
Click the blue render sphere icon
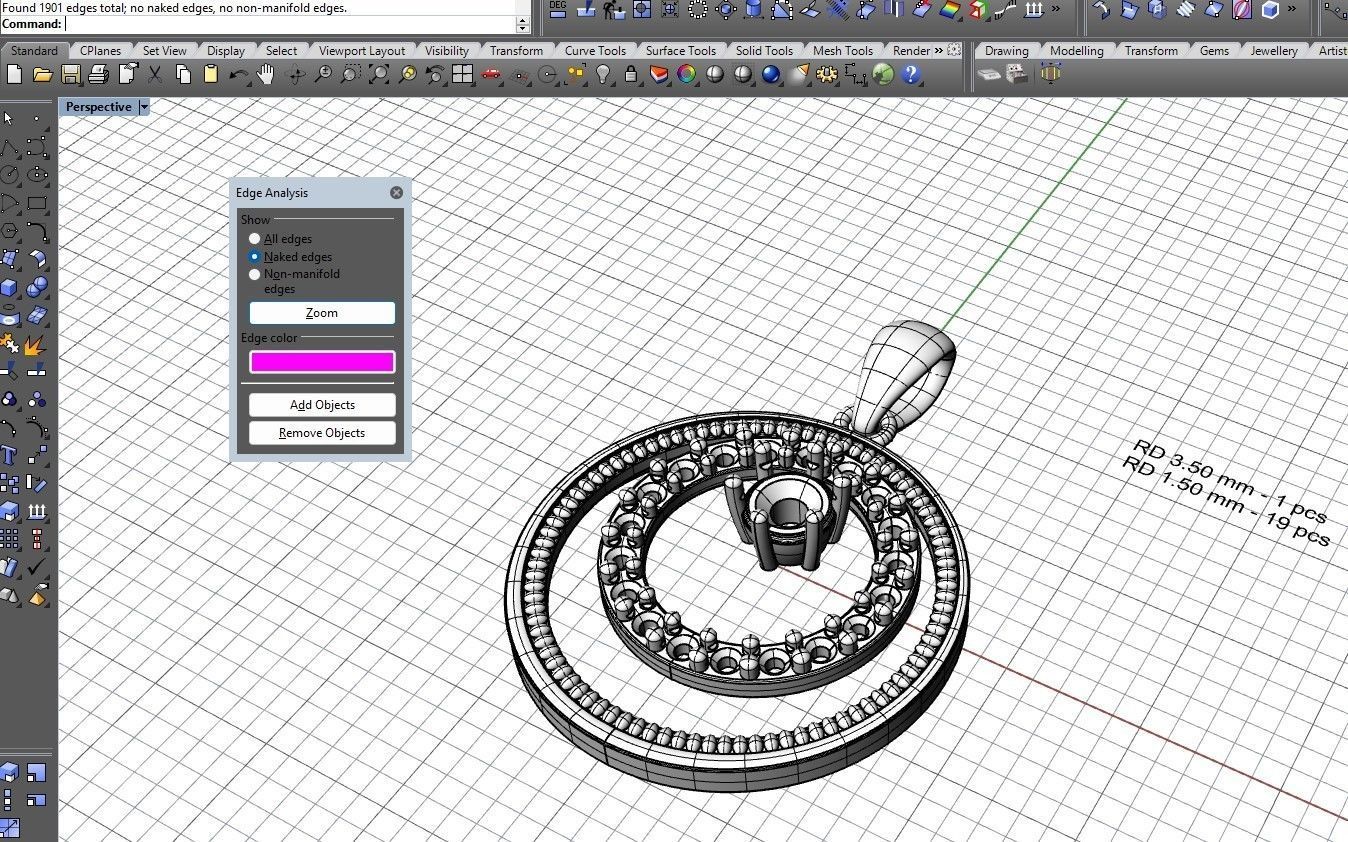click(x=770, y=74)
